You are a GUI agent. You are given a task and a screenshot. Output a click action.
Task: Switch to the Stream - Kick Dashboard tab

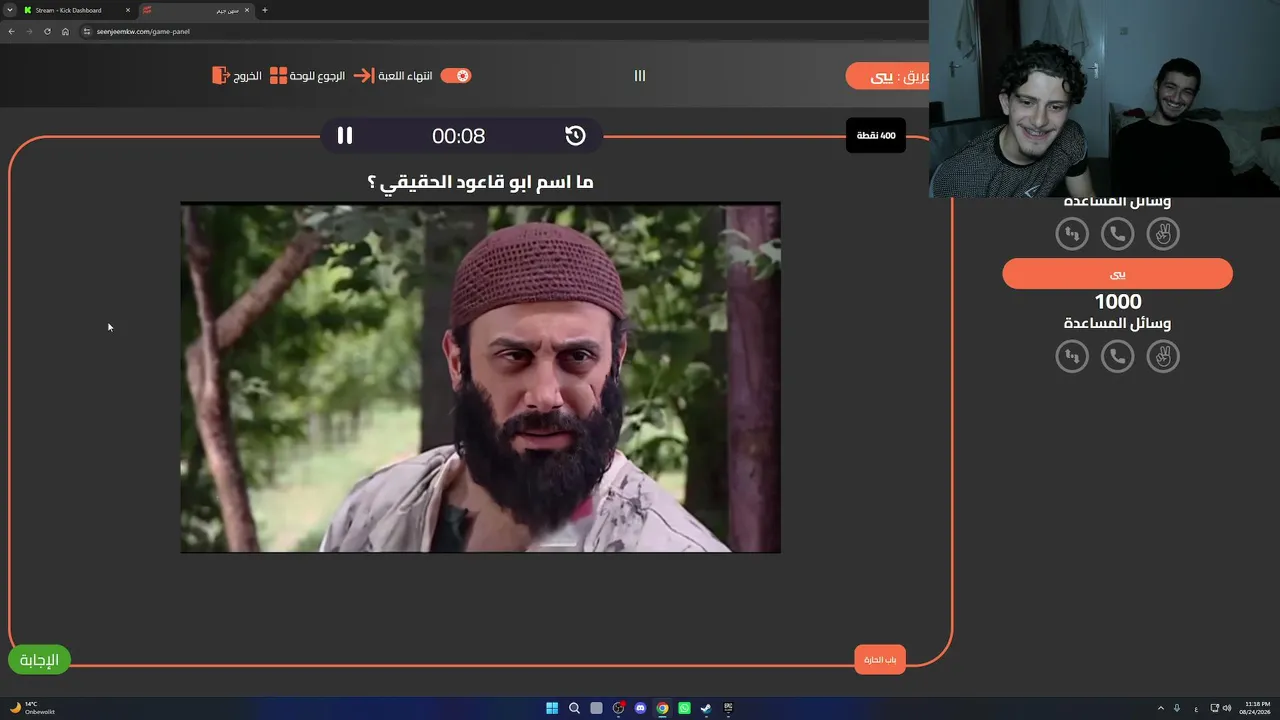[x=77, y=10]
